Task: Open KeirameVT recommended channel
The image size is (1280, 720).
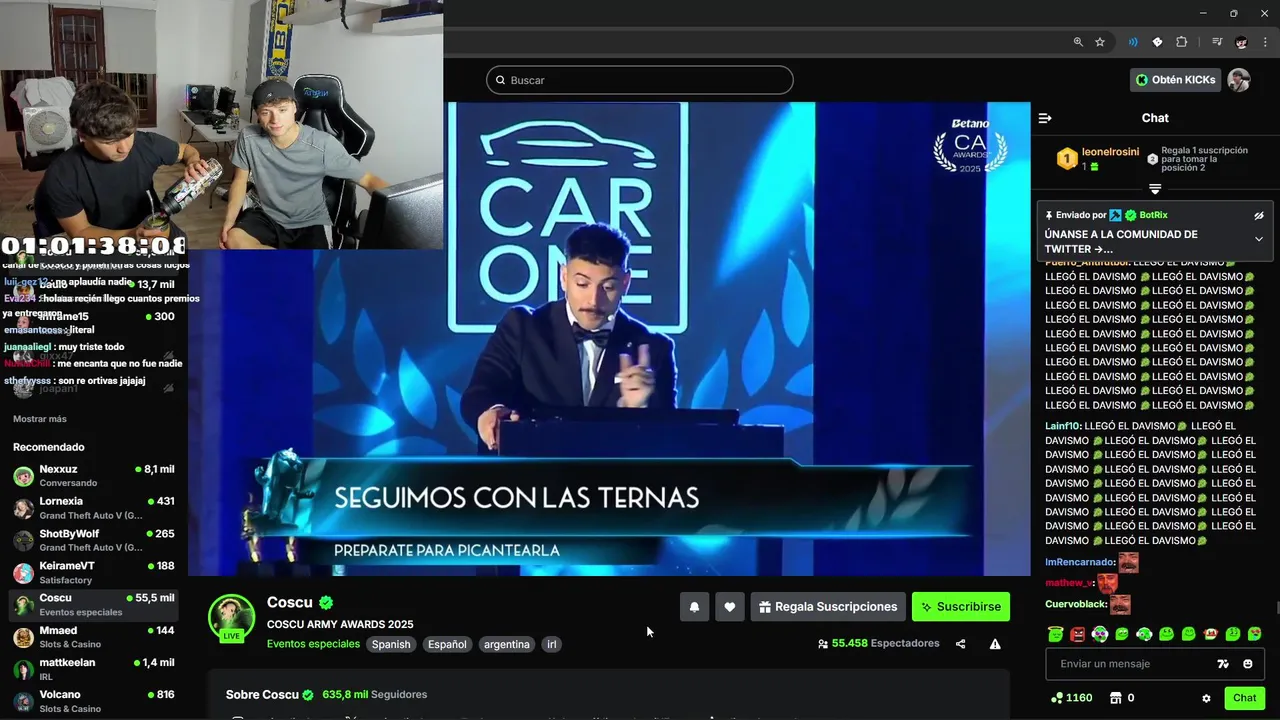Action: [x=94, y=573]
